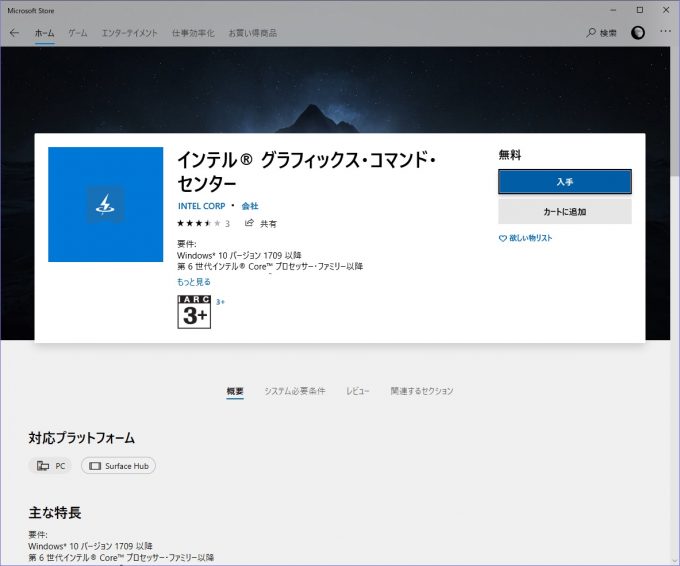Click the heart wishlist icon

(503, 238)
